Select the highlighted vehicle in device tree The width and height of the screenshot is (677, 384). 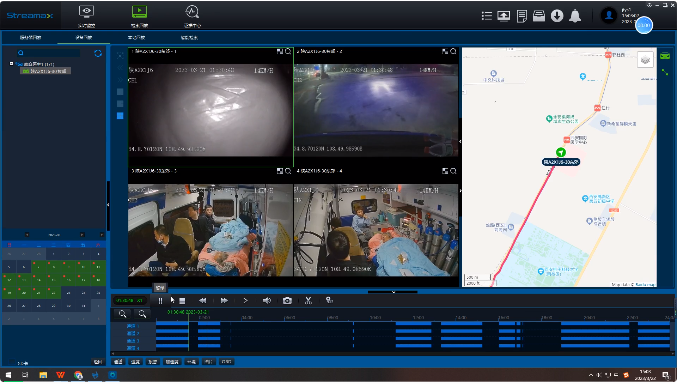(x=45, y=71)
